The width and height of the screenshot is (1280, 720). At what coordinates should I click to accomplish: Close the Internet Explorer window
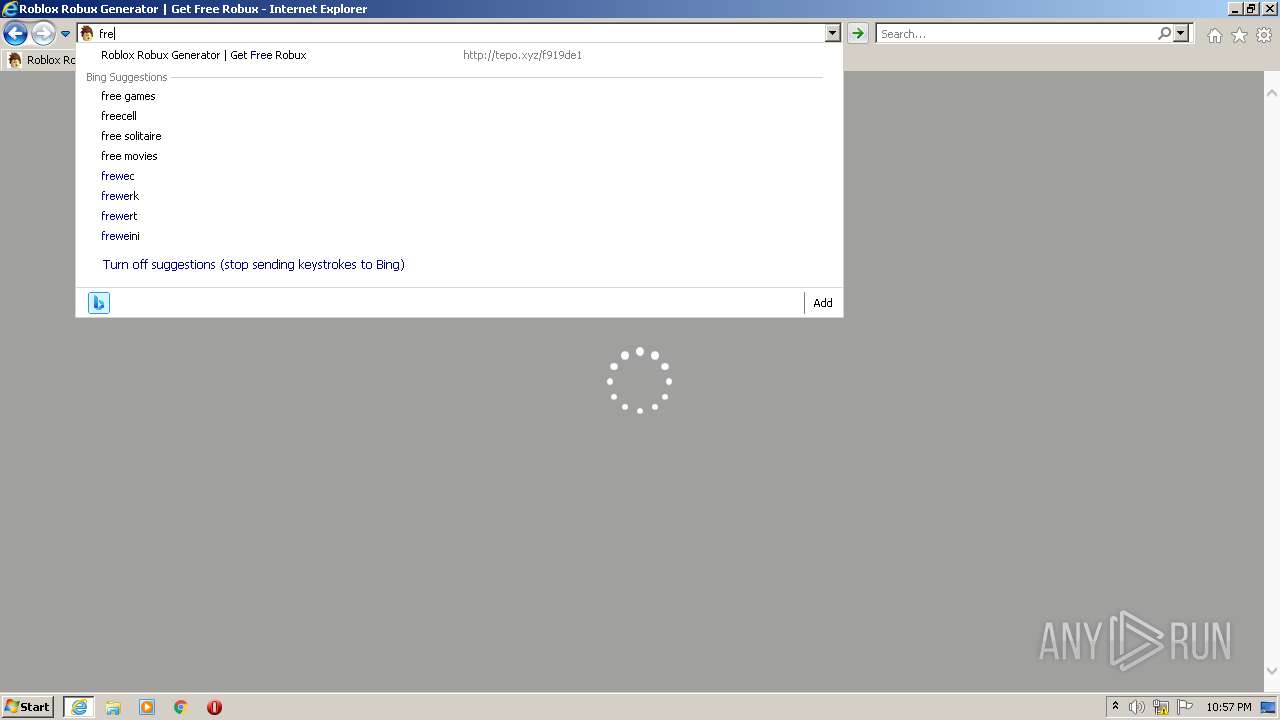pos(1269,8)
